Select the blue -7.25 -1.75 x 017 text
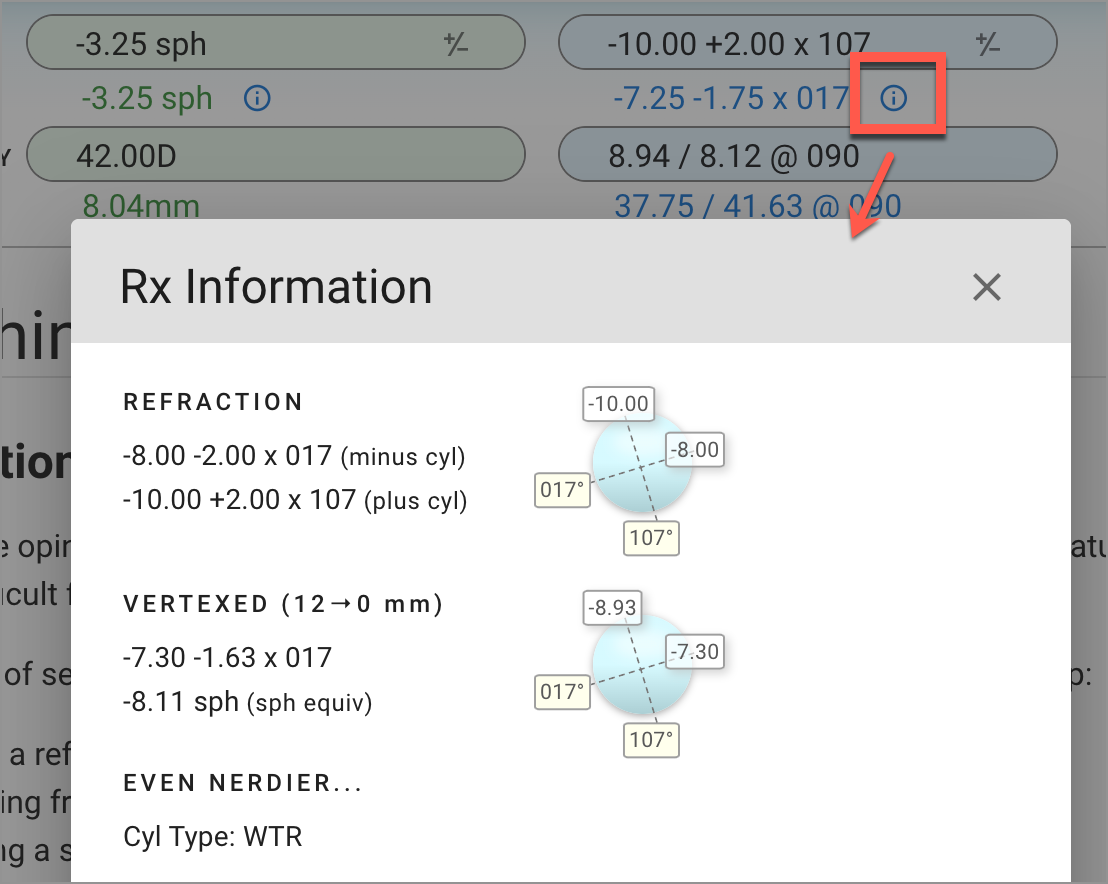The height and width of the screenshot is (884, 1108). click(x=731, y=98)
